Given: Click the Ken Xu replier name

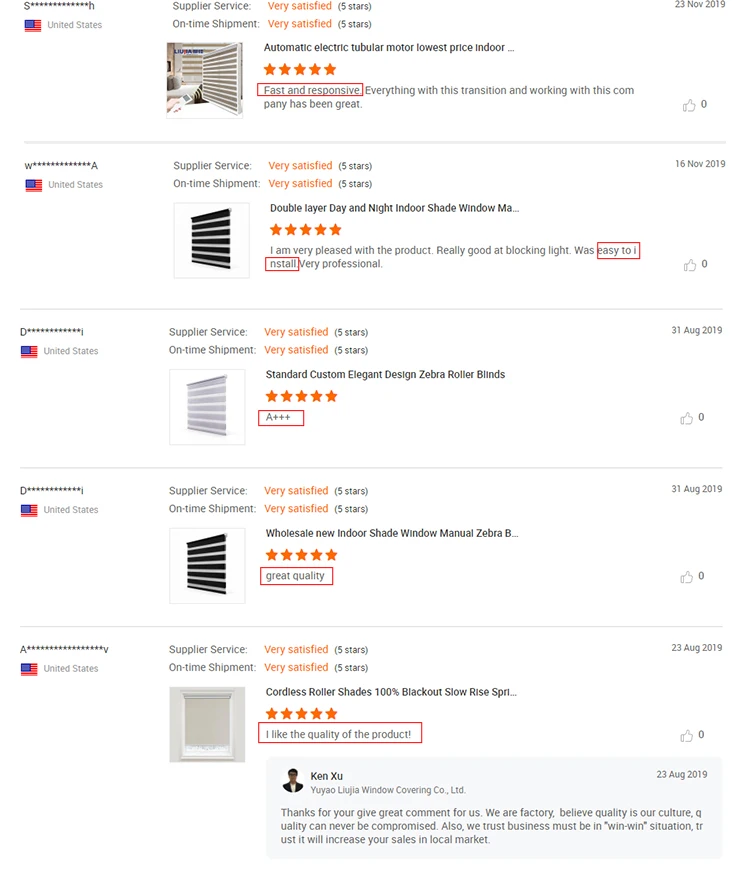Looking at the screenshot, I should tap(327, 776).
